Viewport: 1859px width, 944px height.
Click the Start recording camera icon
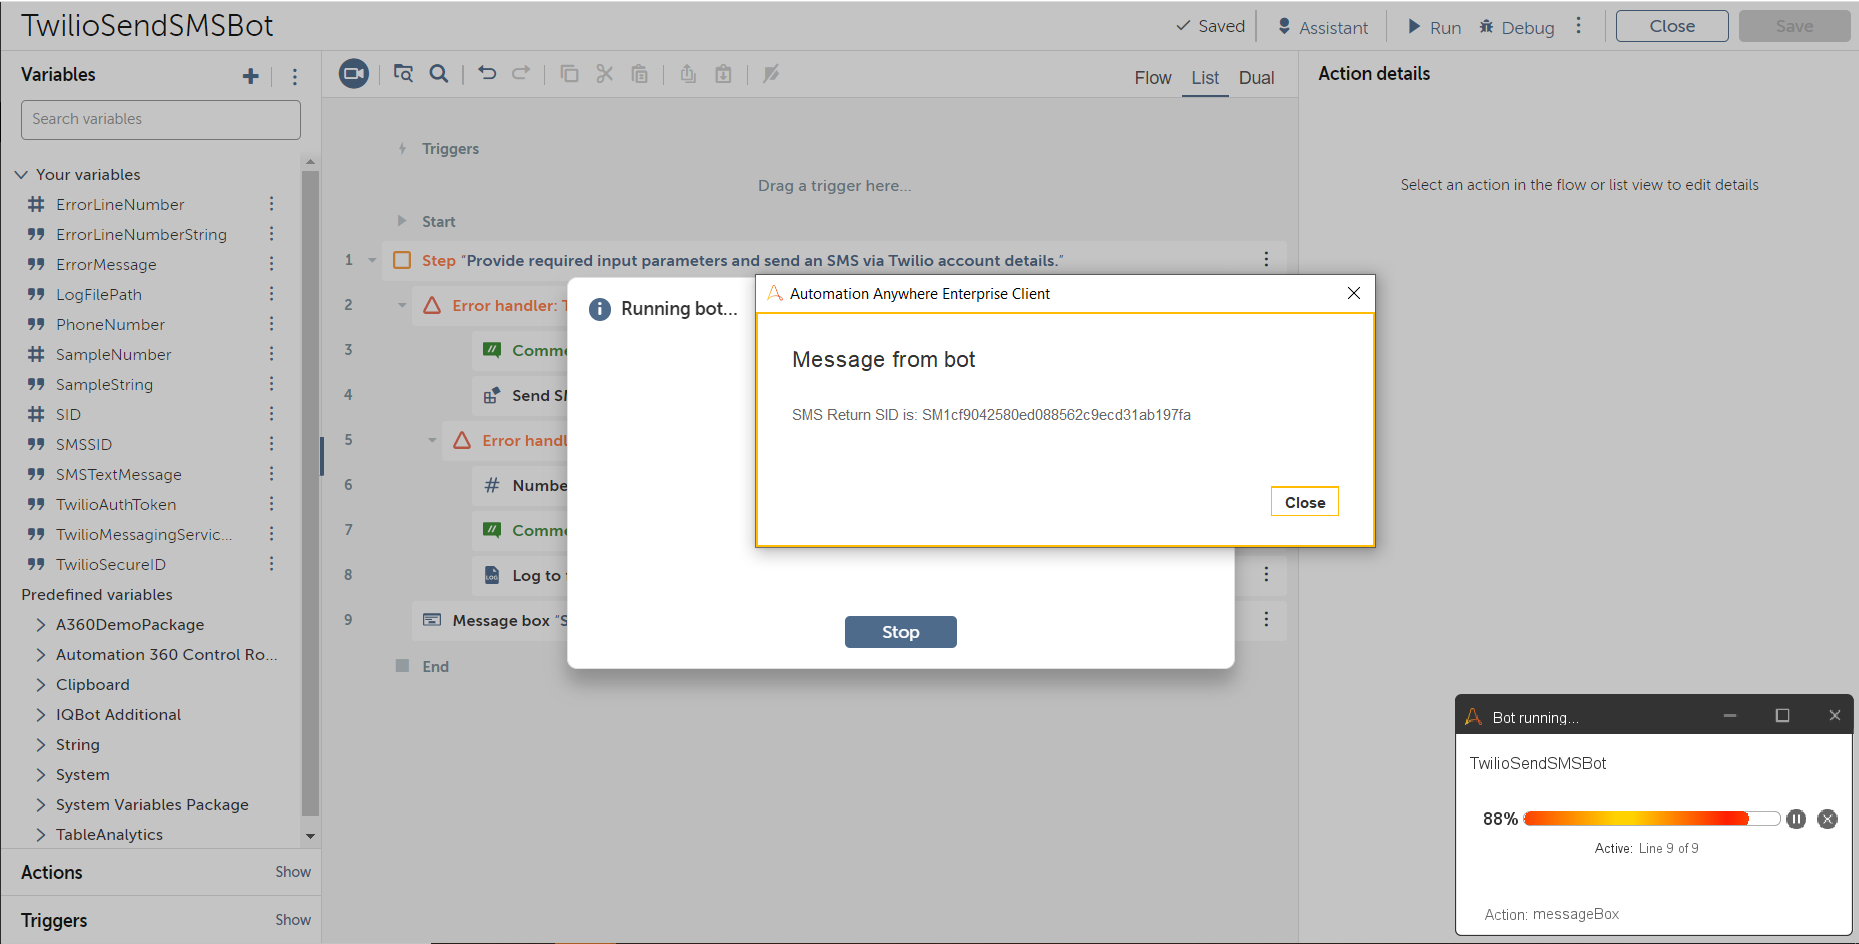[353, 73]
